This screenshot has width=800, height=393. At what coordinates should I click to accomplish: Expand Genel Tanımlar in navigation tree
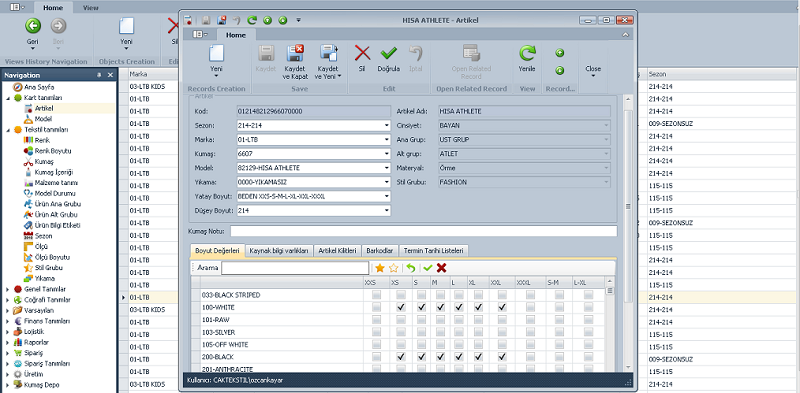[7, 289]
